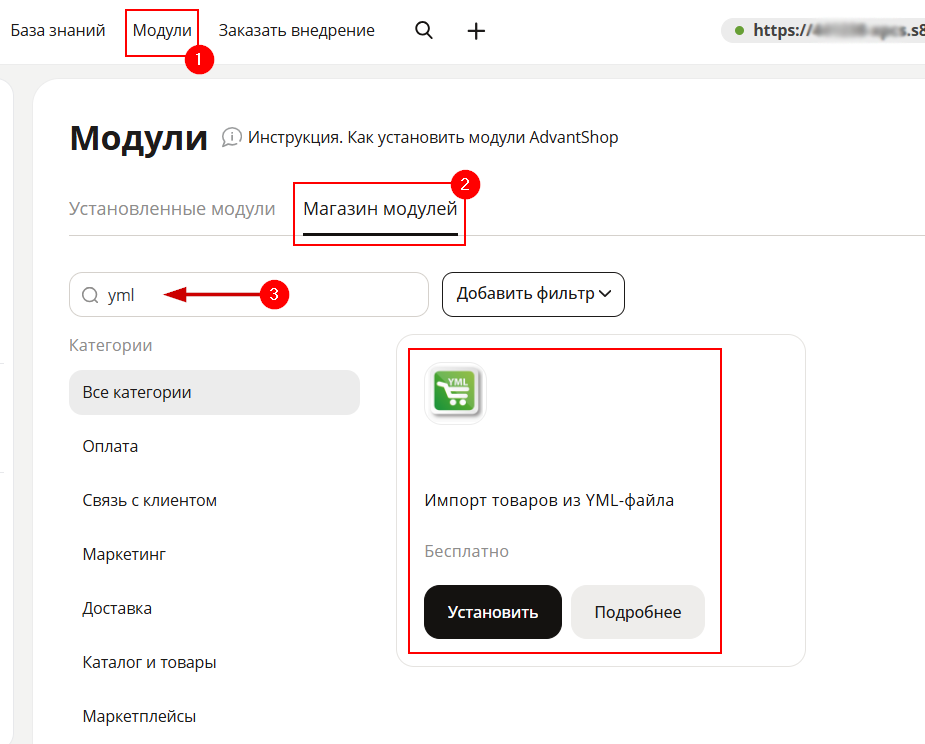Click the magnifier icon inside module search field
Viewport: 925px width, 744px height.
(x=90, y=295)
